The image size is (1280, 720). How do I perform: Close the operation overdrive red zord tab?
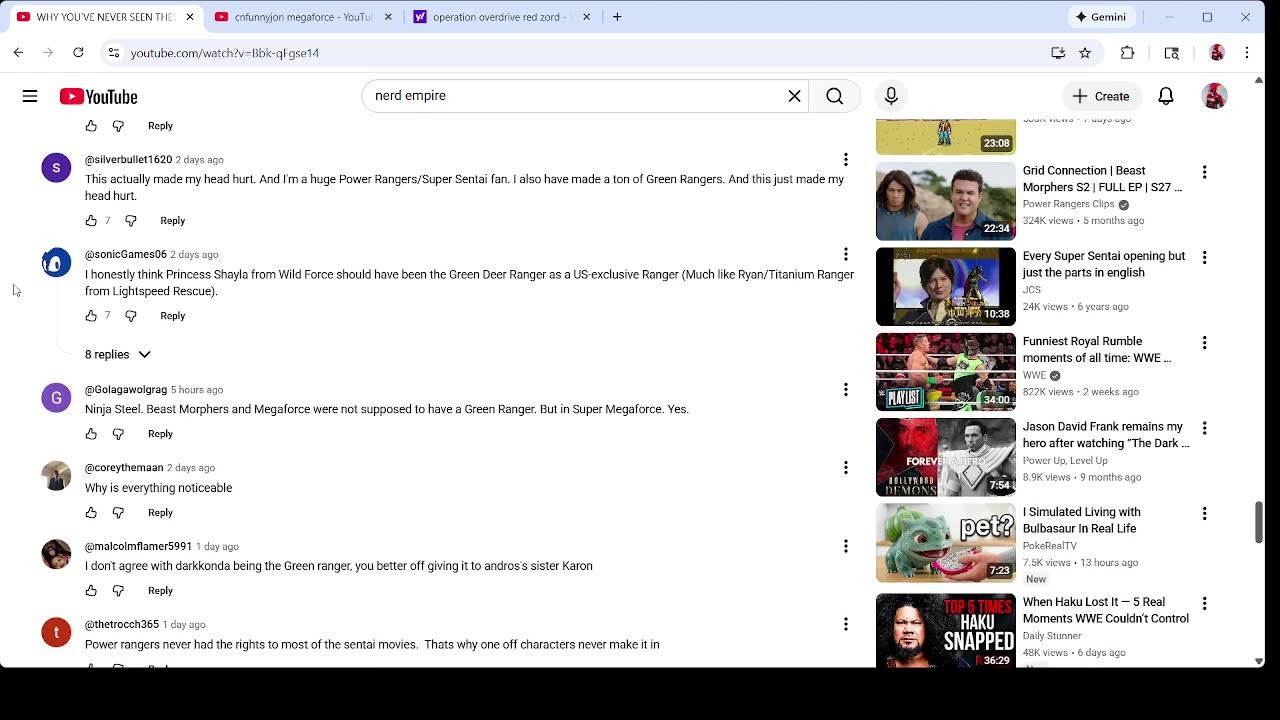[586, 17]
